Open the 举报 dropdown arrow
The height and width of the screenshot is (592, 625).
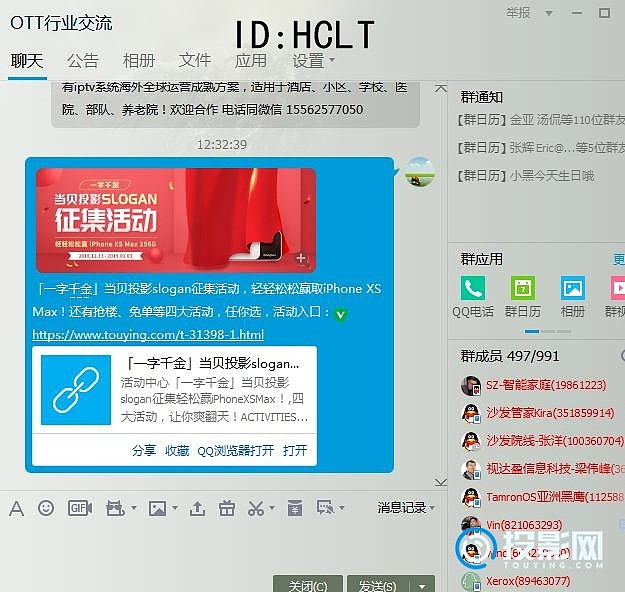pyautogui.click(x=549, y=14)
